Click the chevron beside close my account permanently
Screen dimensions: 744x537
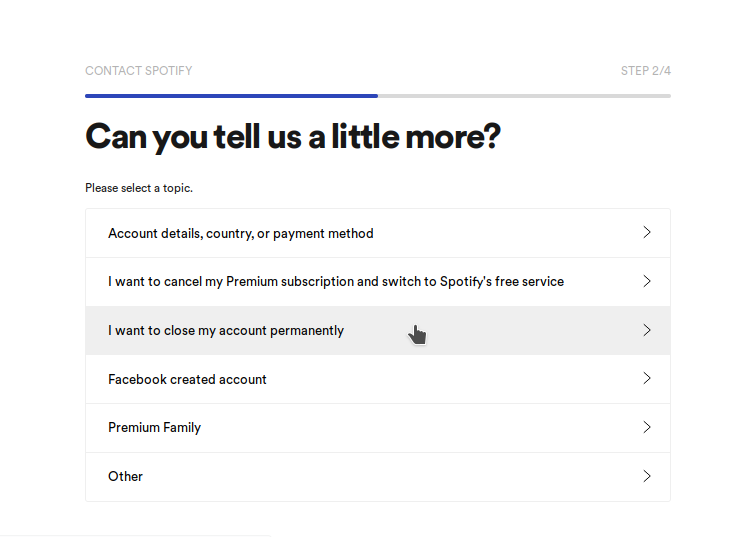[647, 330]
